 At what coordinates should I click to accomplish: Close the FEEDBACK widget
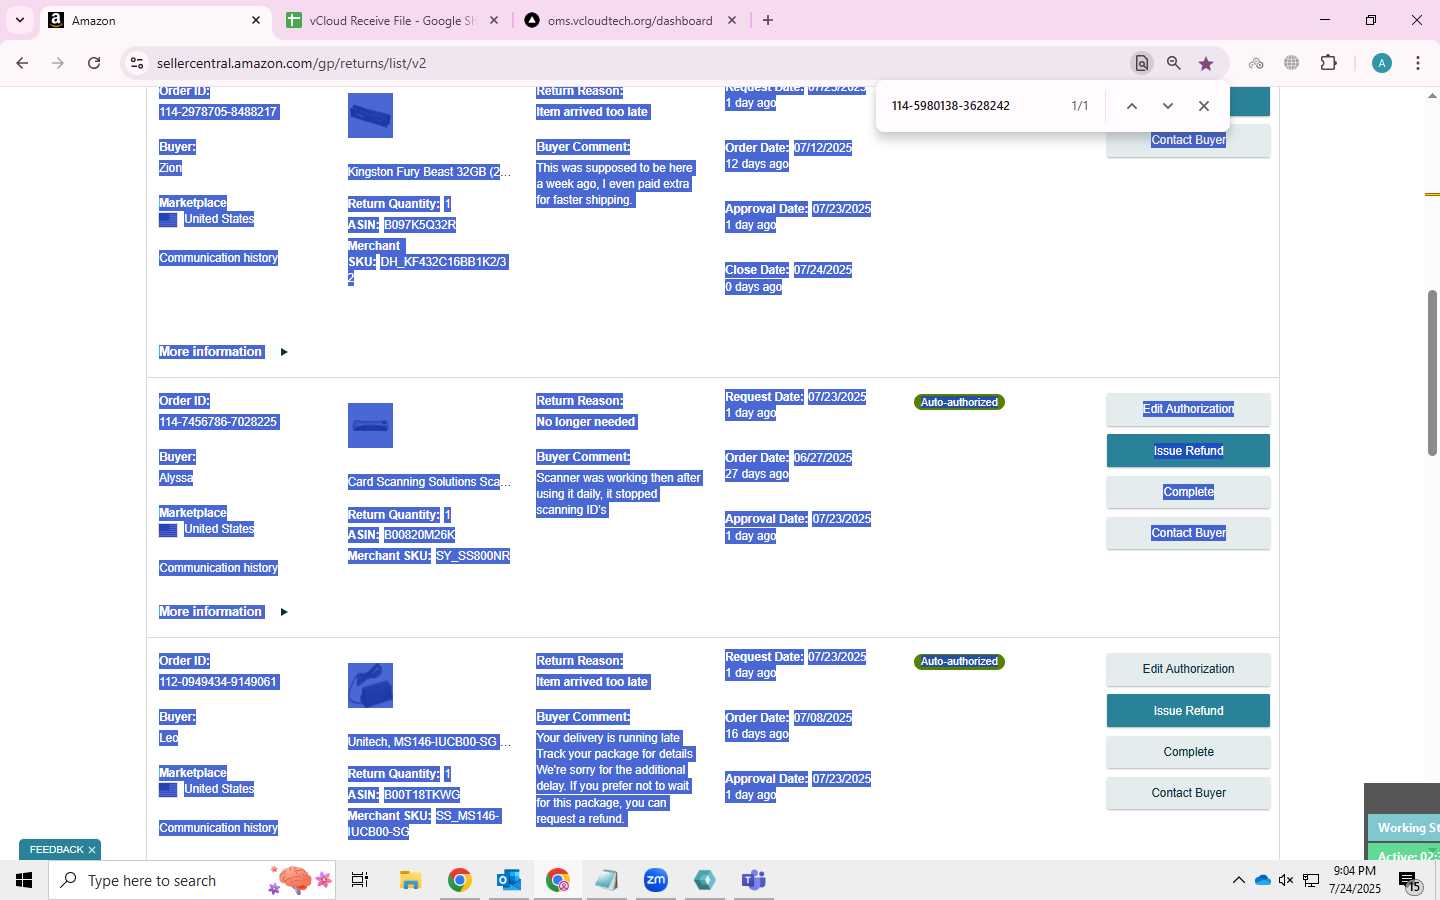92,850
